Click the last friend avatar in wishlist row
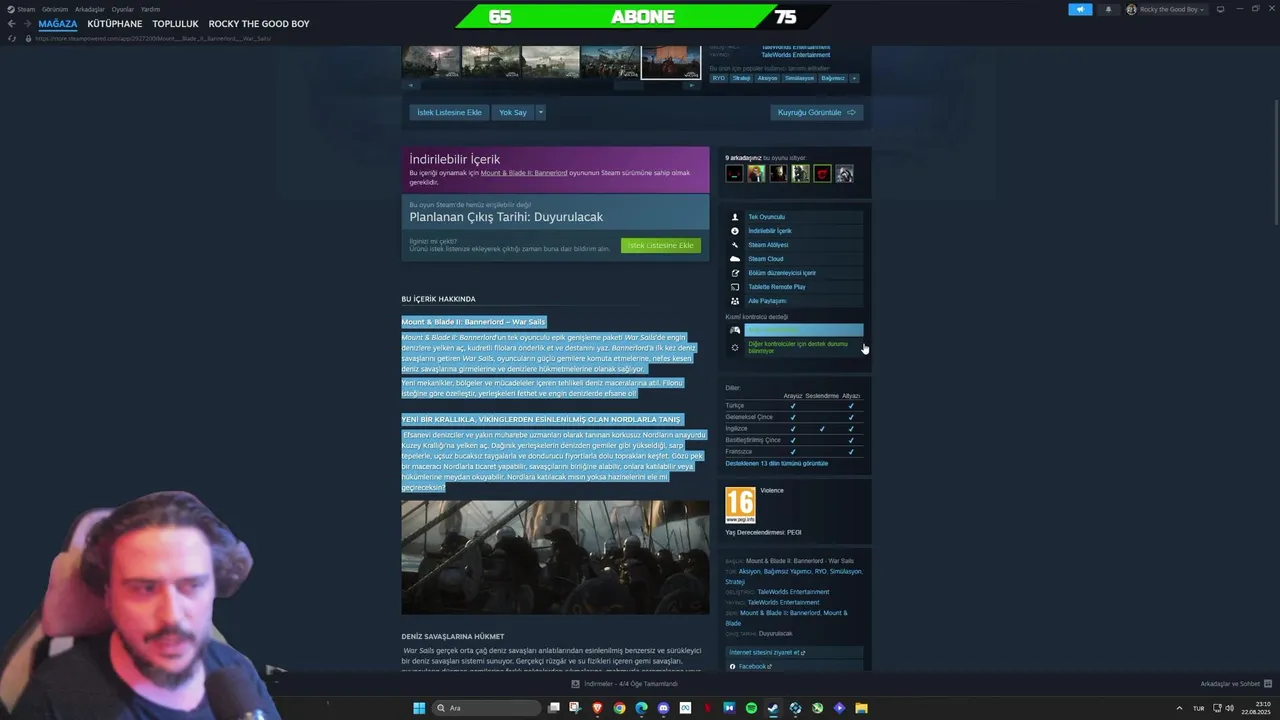 pos(844,174)
